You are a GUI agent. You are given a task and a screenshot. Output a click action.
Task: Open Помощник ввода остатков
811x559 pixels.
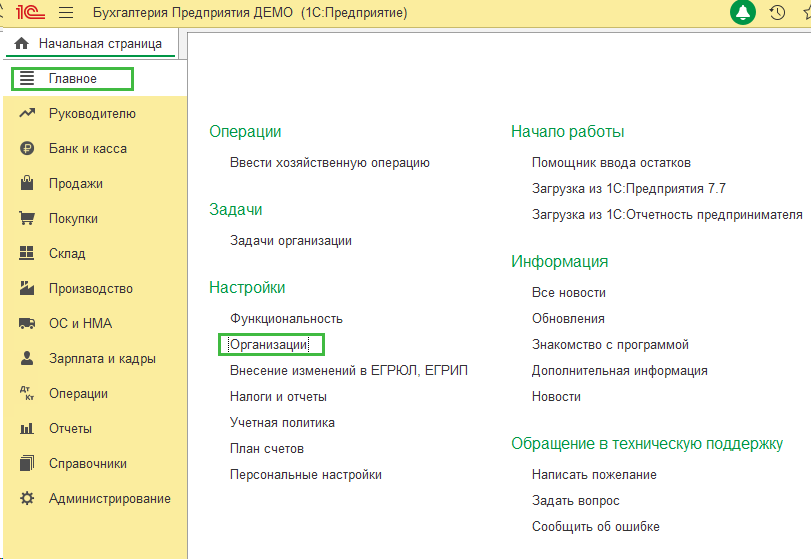(611, 163)
